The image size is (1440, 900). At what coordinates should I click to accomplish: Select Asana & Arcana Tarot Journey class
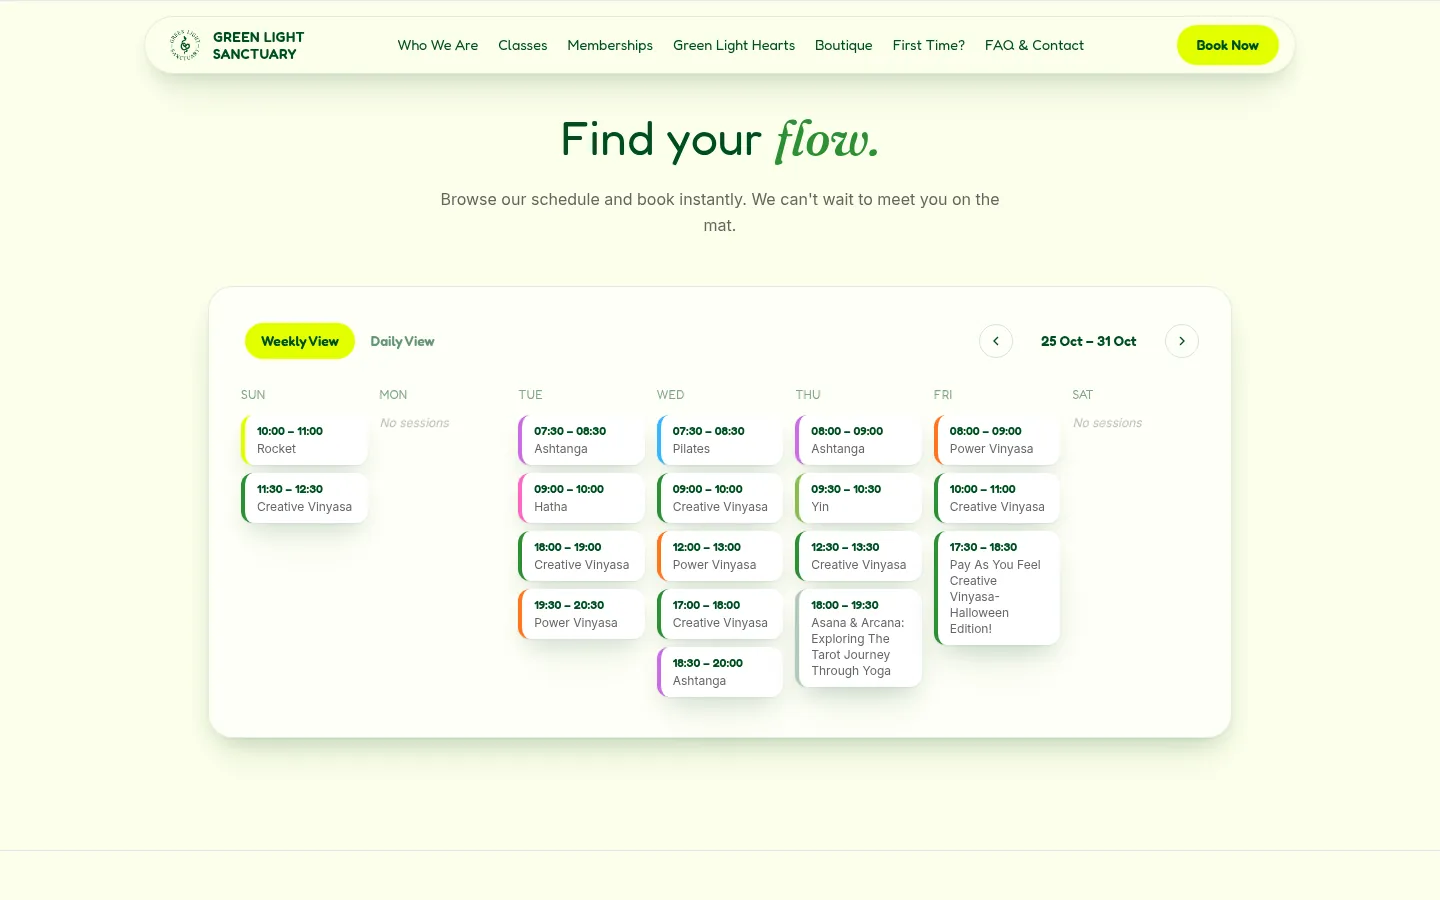coord(858,638)
